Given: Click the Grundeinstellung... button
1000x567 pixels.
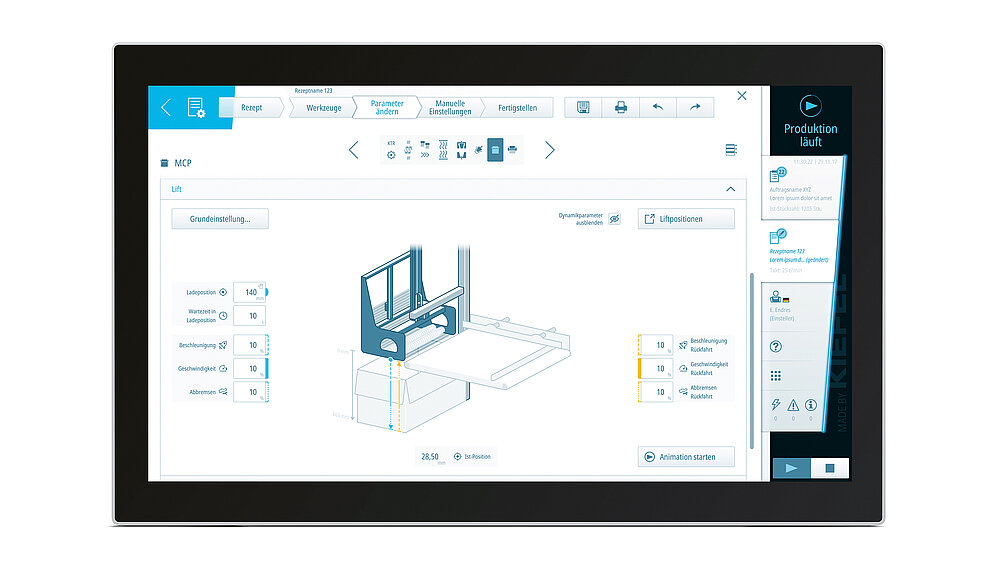Looking at the screenshot, I should point(220,219).
